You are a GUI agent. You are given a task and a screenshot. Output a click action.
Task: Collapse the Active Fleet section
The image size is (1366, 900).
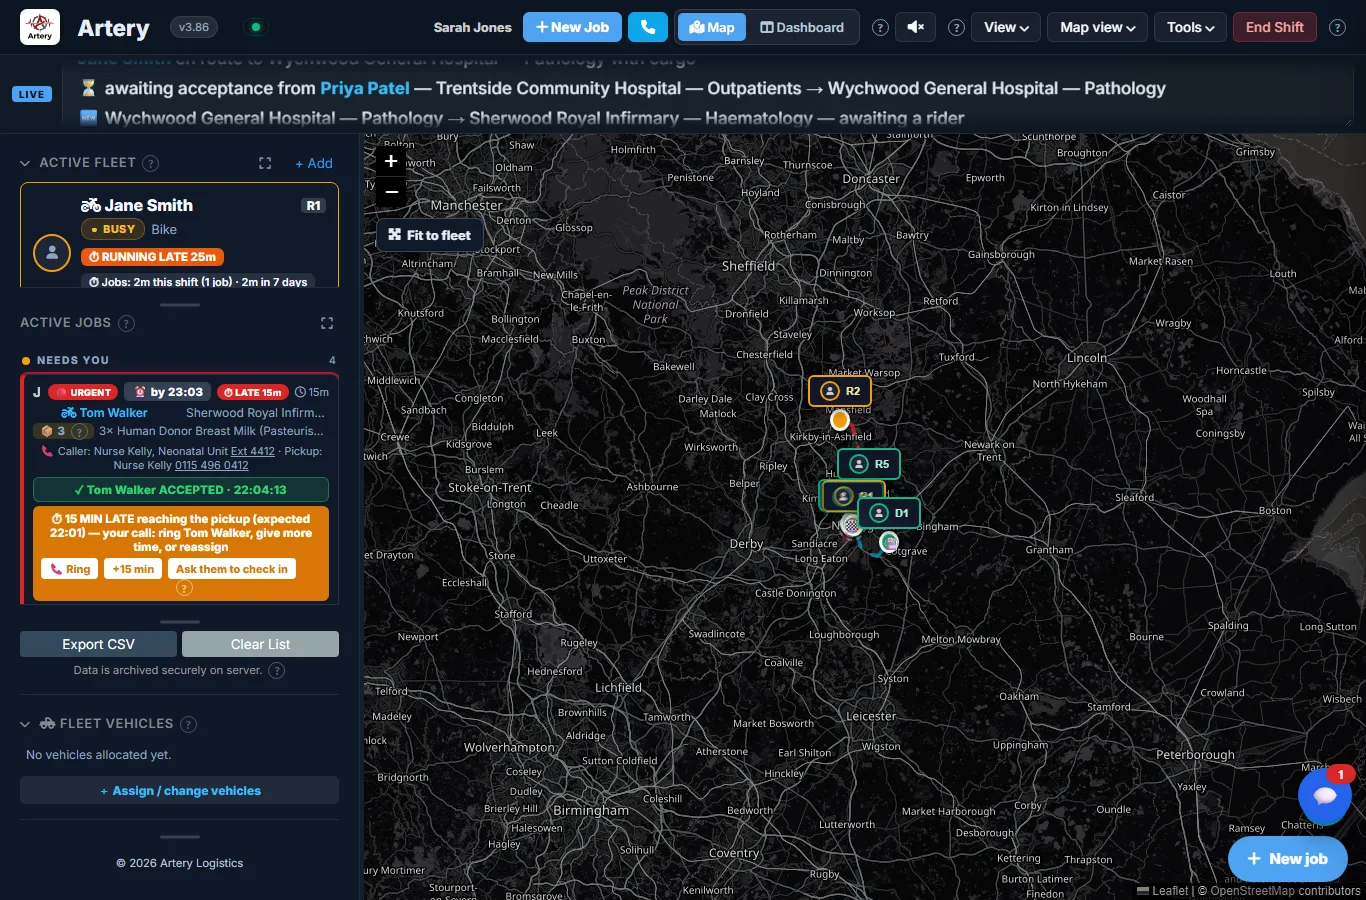25,163
